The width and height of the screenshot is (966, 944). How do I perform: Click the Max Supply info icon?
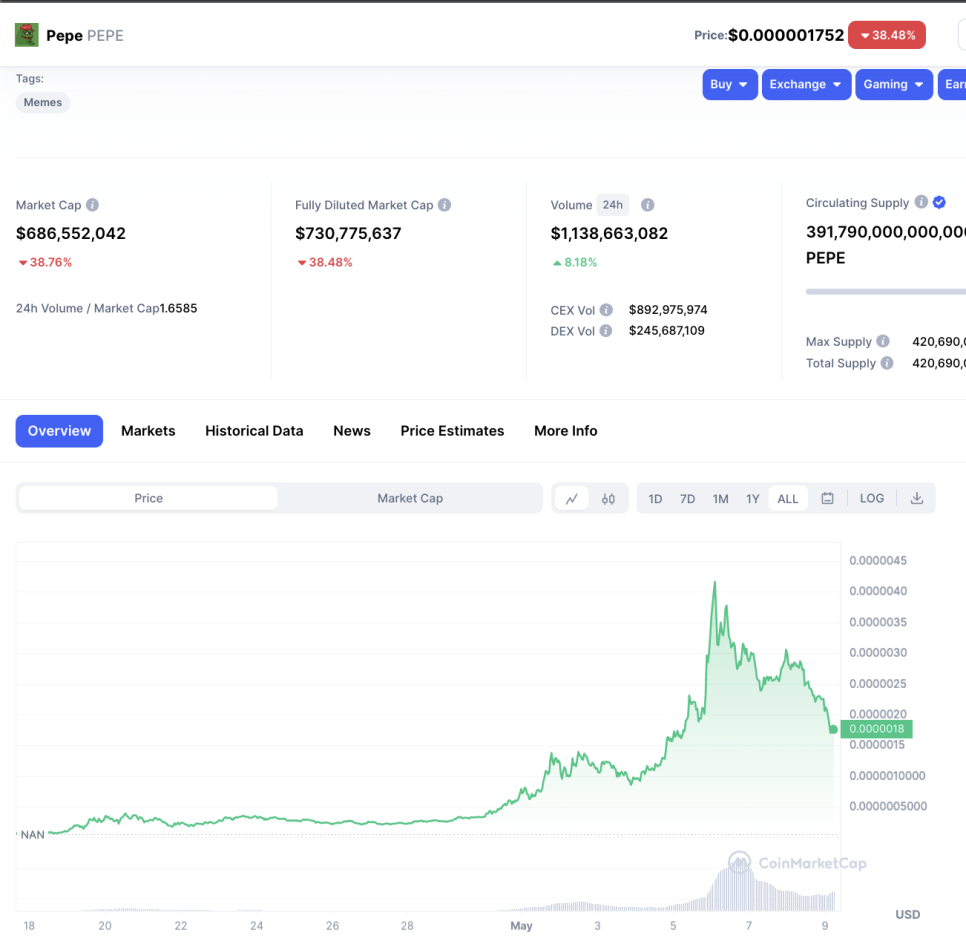tap(883, 341)
